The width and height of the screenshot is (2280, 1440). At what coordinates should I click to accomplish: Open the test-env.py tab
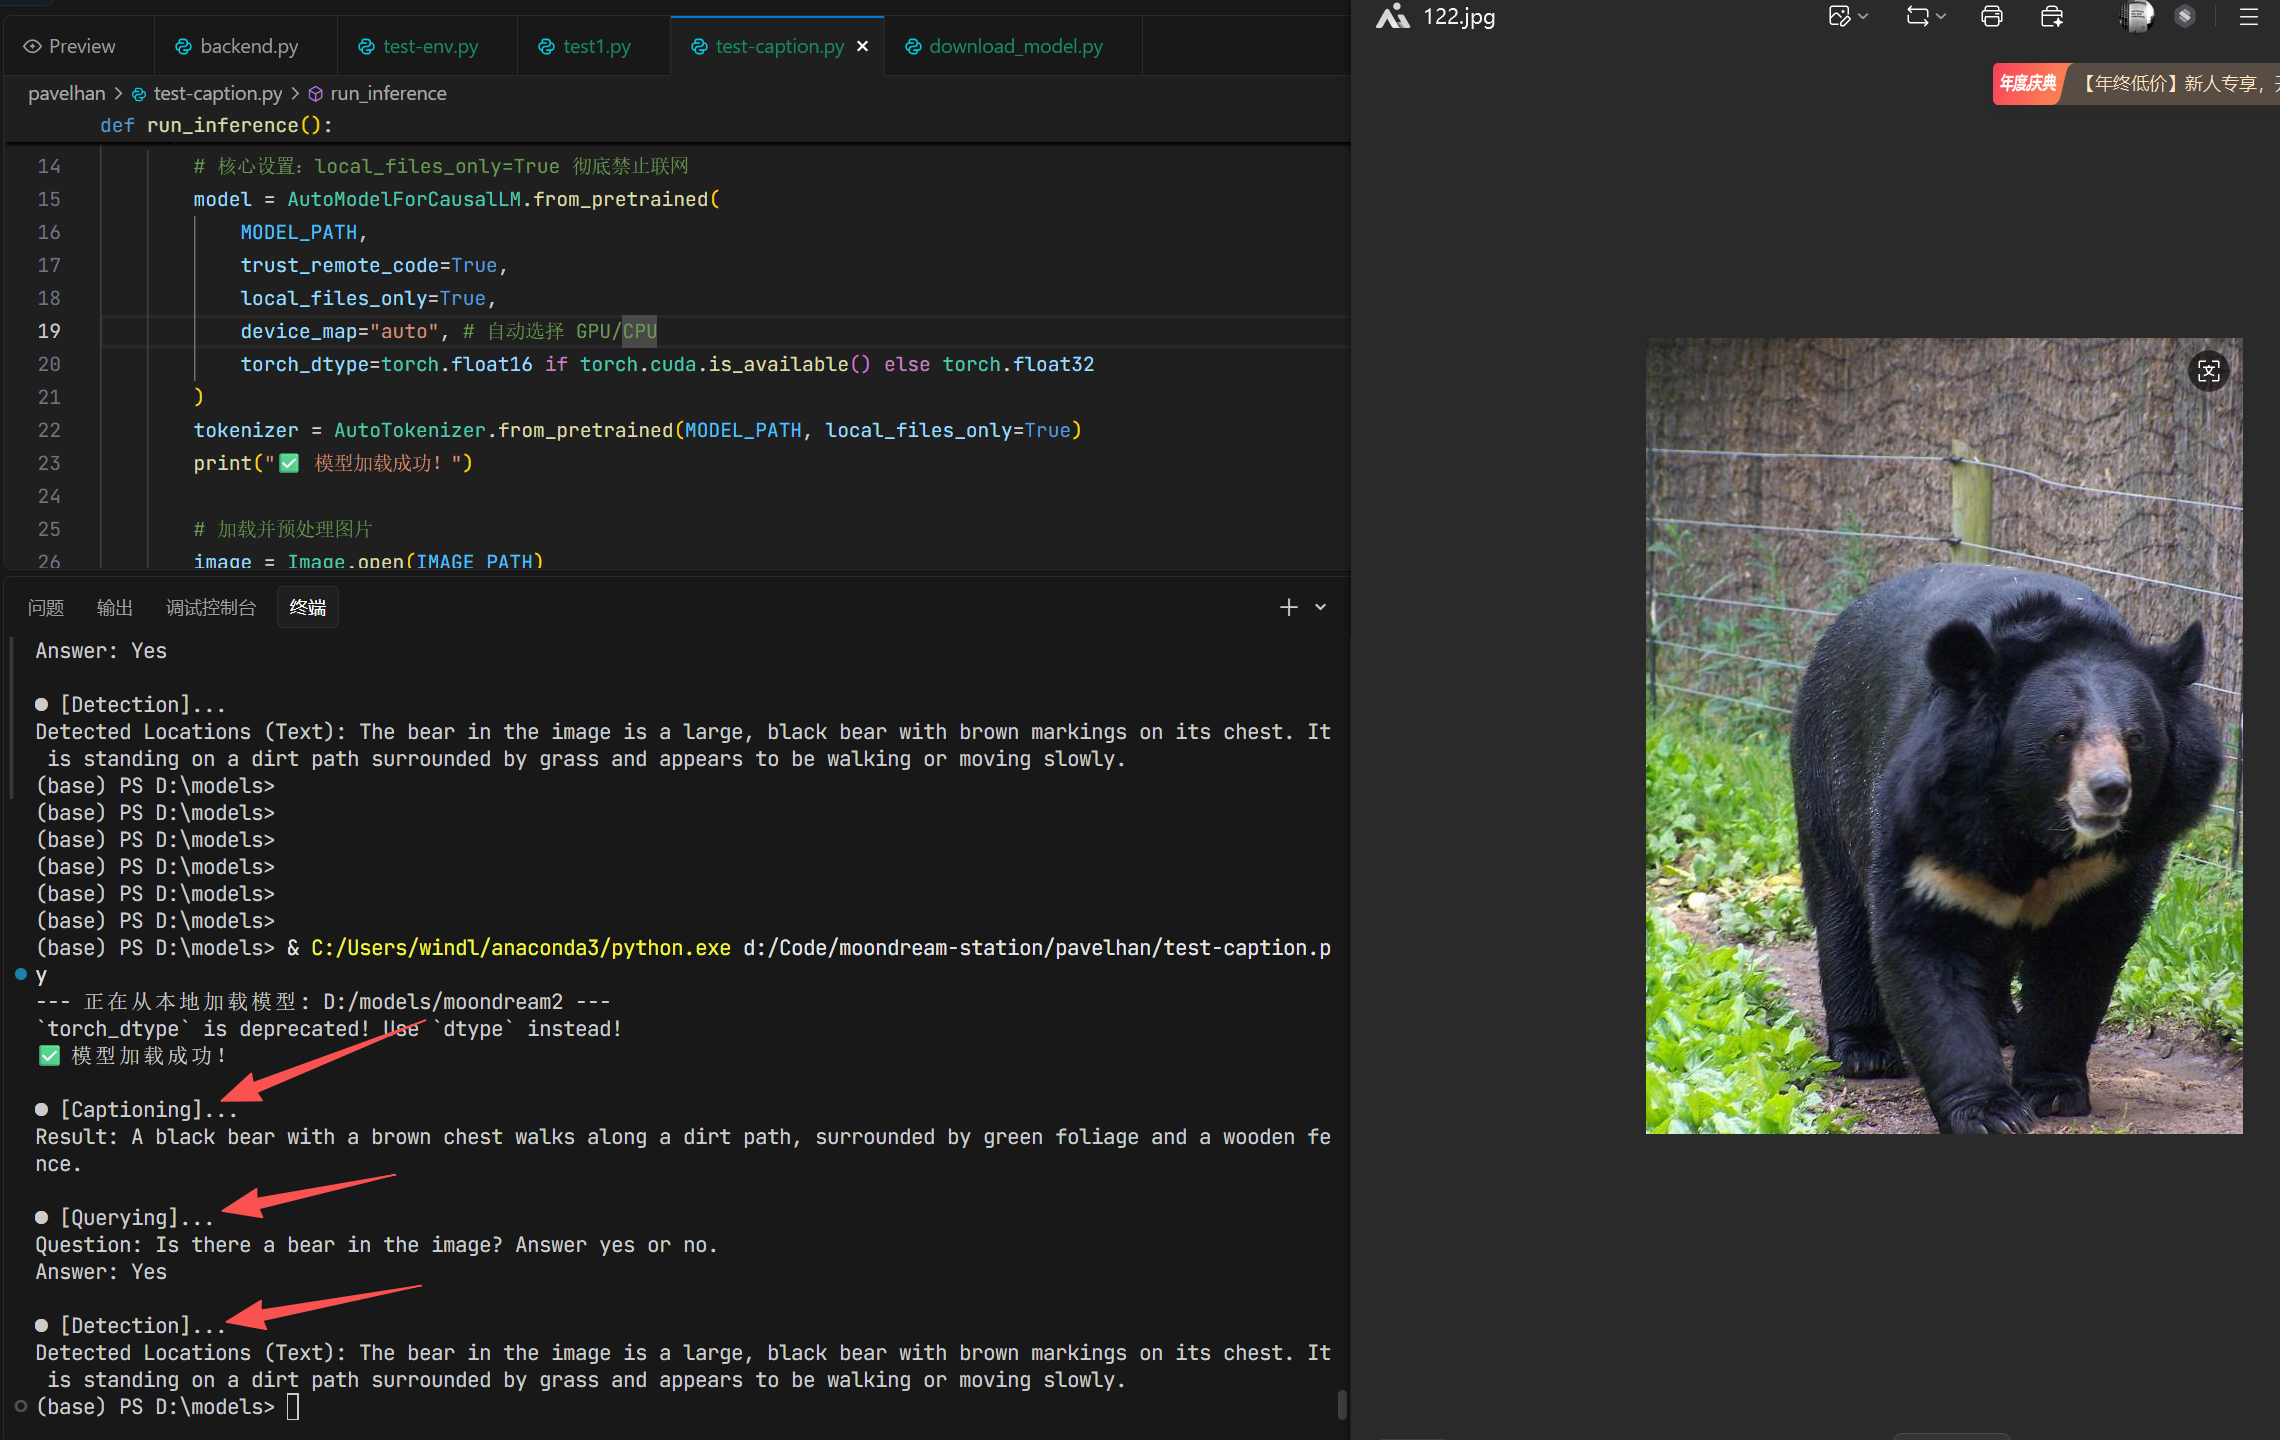[x=418, y=46]
